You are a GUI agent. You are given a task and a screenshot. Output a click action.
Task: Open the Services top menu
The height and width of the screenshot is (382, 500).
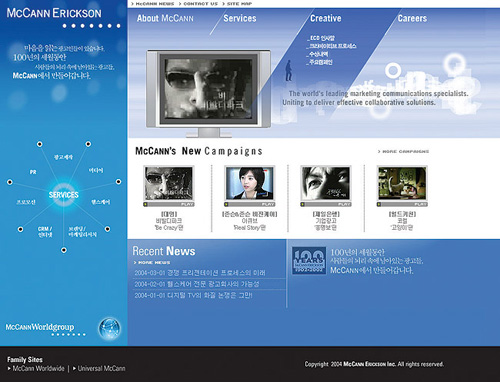point(240,18)
